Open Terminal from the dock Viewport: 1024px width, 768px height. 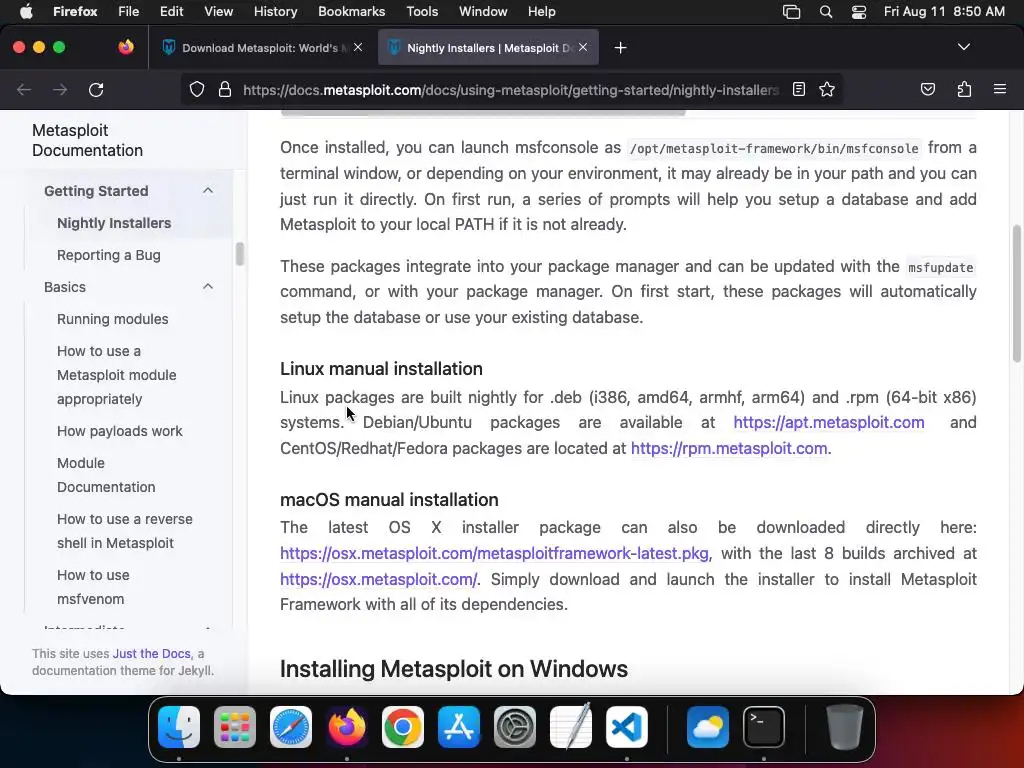[x=764, y=726]
